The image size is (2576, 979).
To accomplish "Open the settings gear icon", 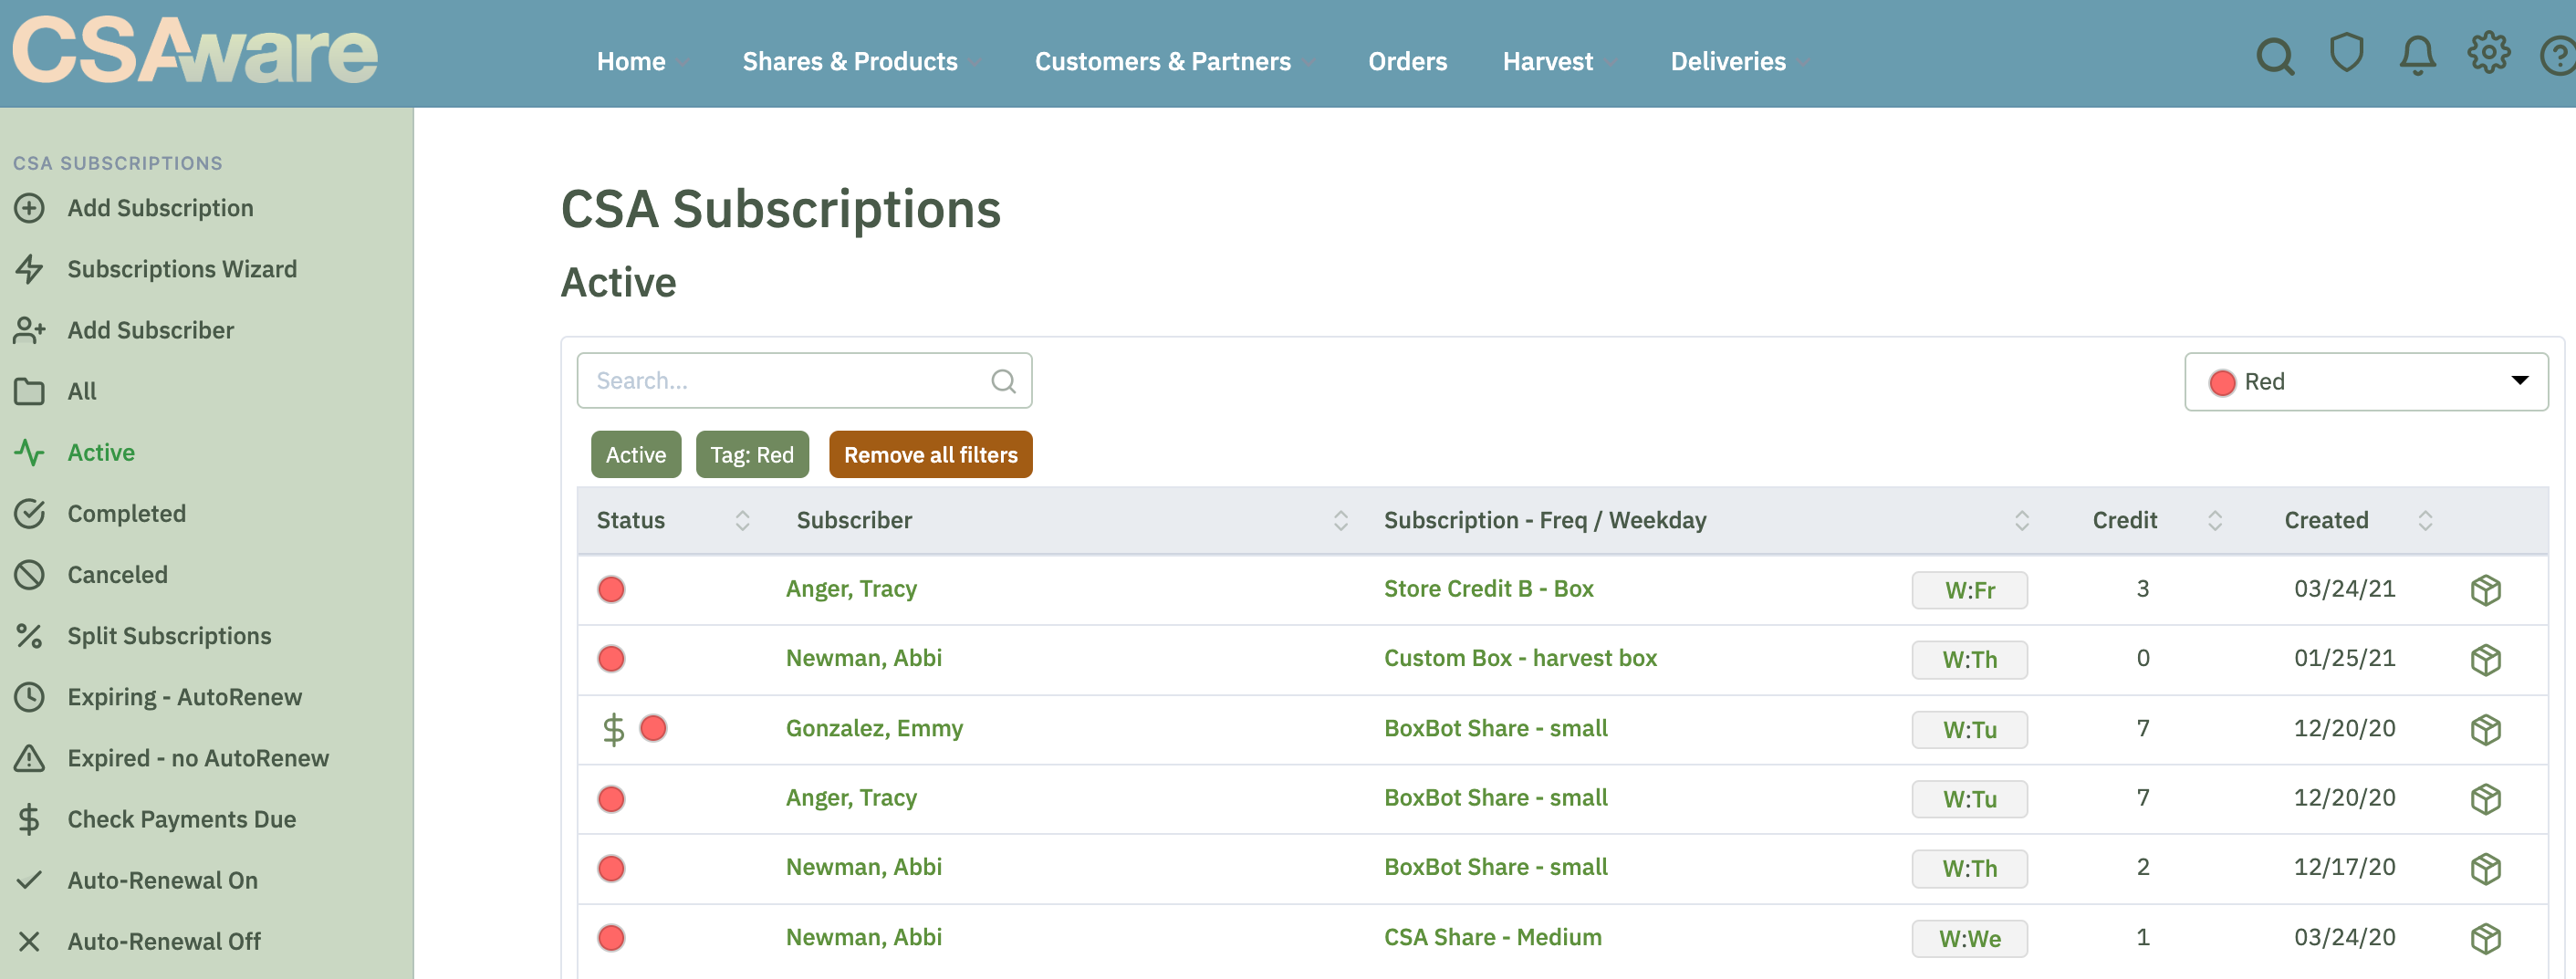I will (x=2488, y=53).
